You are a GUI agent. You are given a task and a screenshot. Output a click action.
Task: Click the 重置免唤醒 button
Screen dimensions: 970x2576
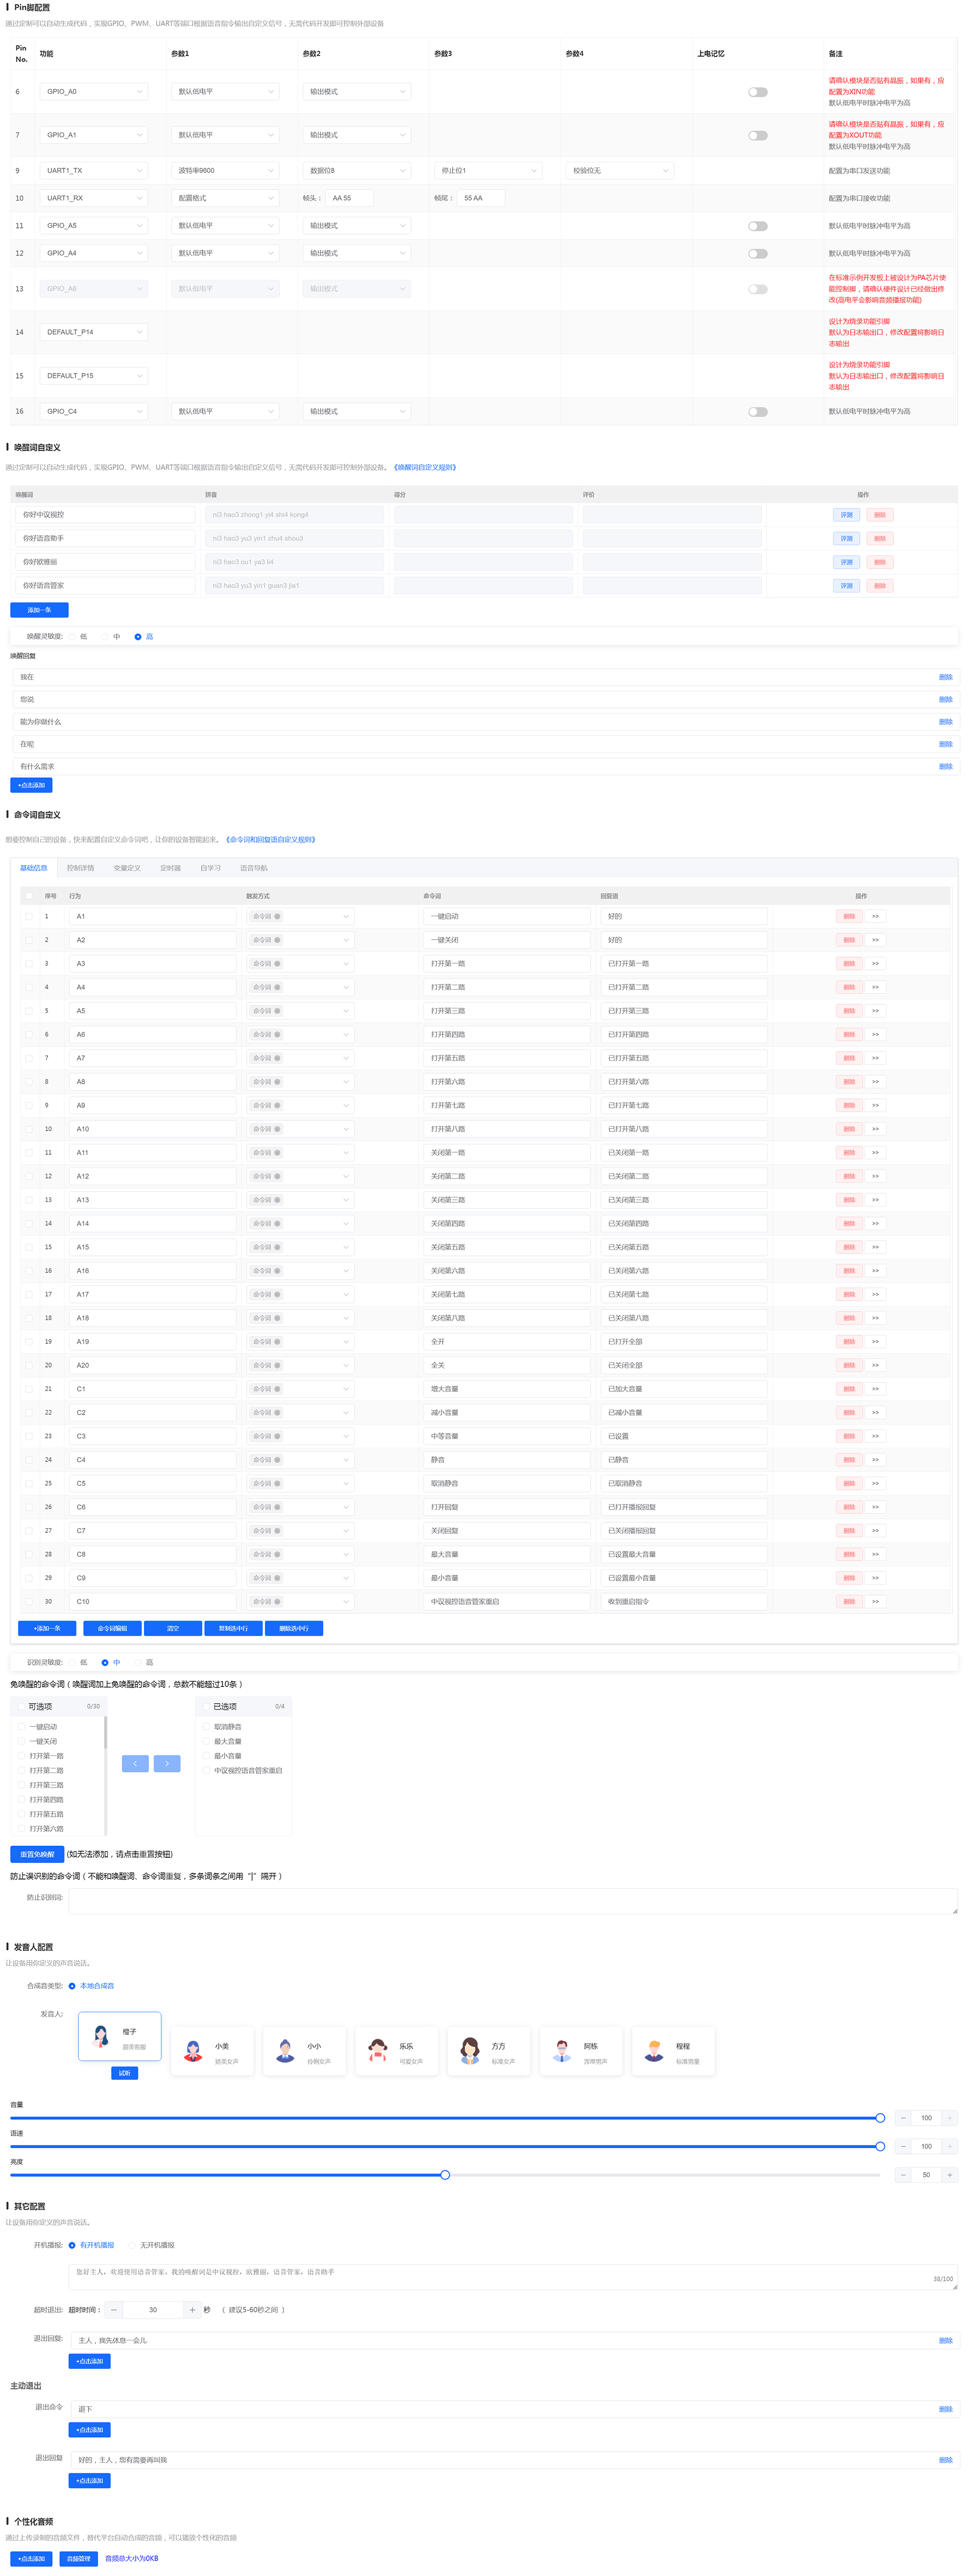coord(37,1854)
